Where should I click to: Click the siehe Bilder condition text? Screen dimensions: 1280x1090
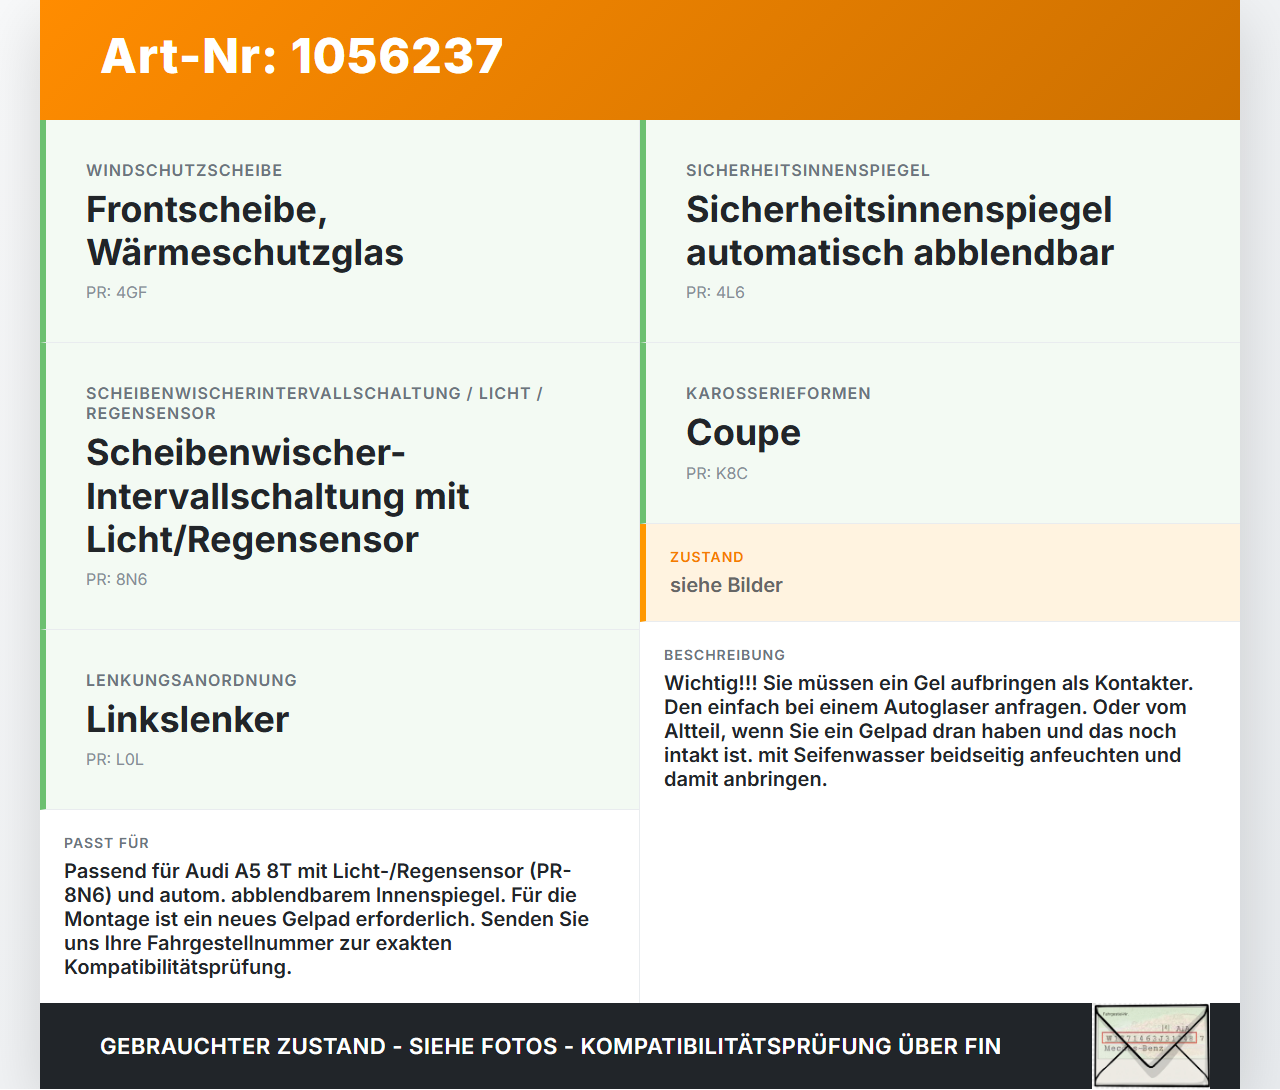click(x=726, y=585)
